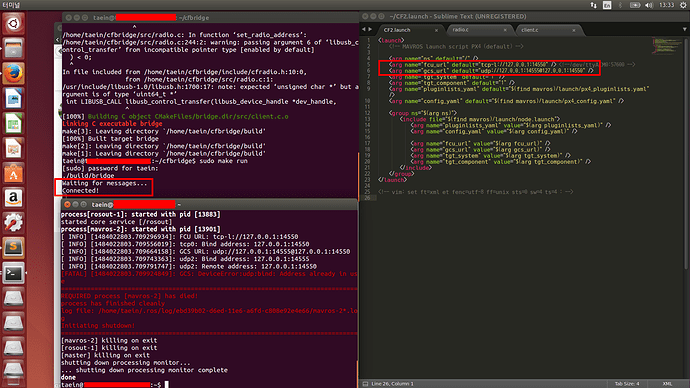Image resolution: width=690 pixels, height=388 pixels.
Task: Open the battery indicator menu
Action: click(635, 5)
